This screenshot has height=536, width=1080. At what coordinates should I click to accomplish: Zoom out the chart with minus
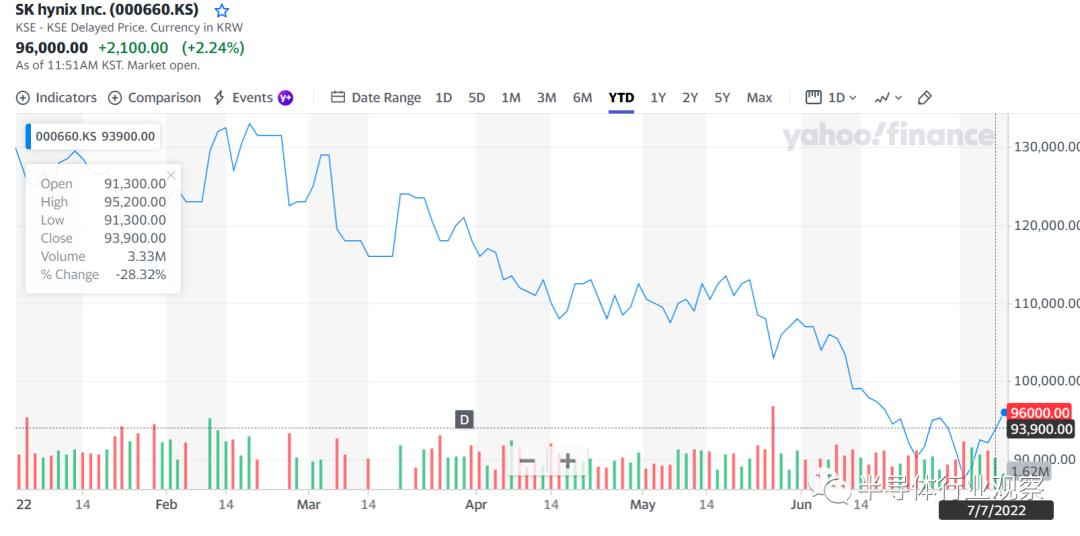click(x=527, y=461)
